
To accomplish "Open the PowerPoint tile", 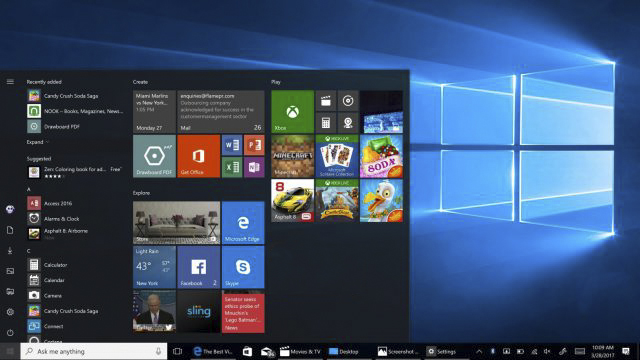I will point(254,145).
